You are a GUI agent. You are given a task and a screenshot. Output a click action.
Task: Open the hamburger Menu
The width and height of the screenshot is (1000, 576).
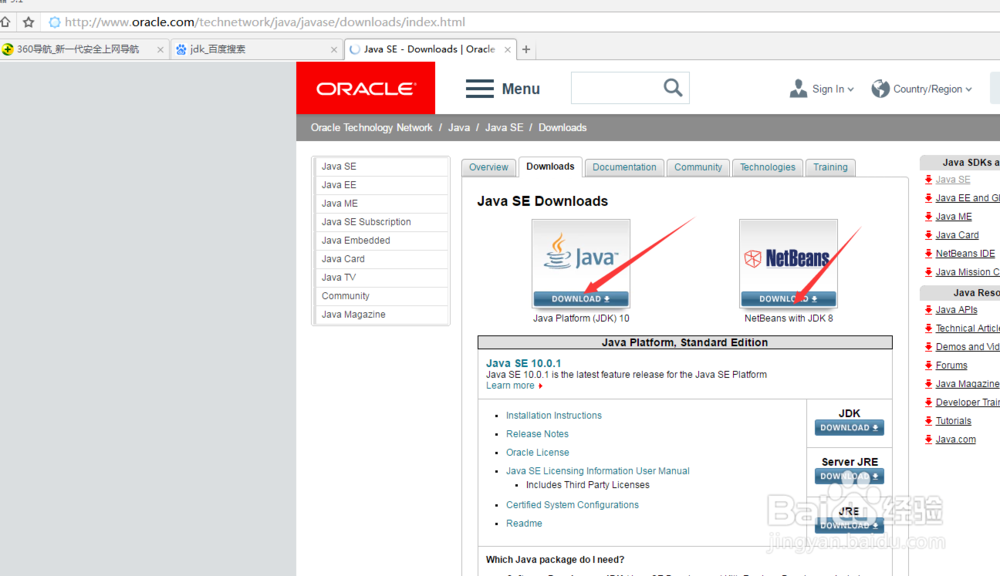coord(503,89)
